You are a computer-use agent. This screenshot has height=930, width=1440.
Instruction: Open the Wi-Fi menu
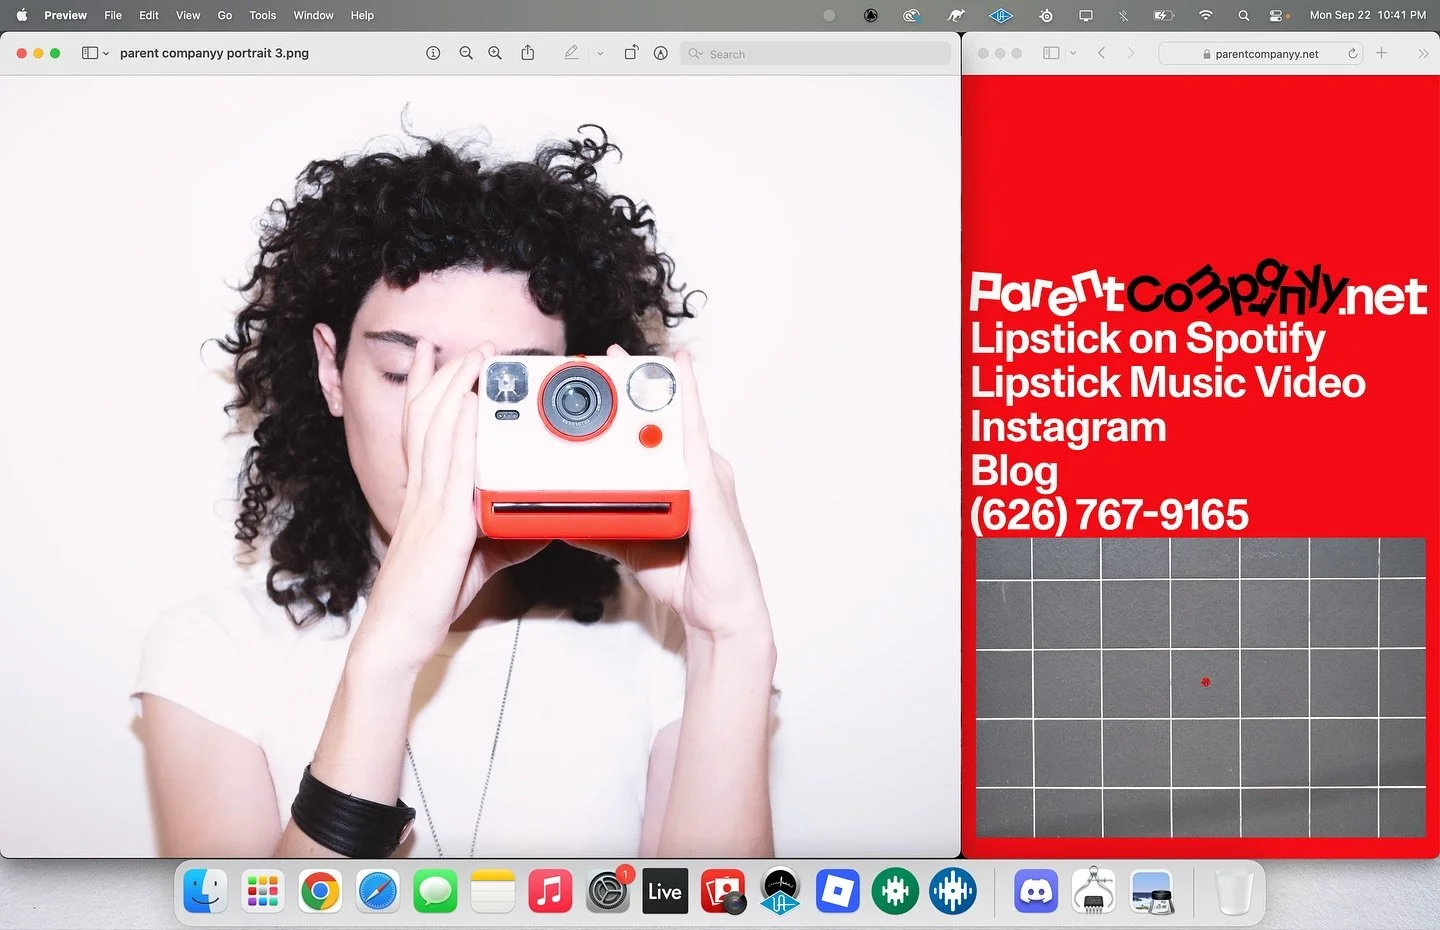click(x=1206, y=15)
